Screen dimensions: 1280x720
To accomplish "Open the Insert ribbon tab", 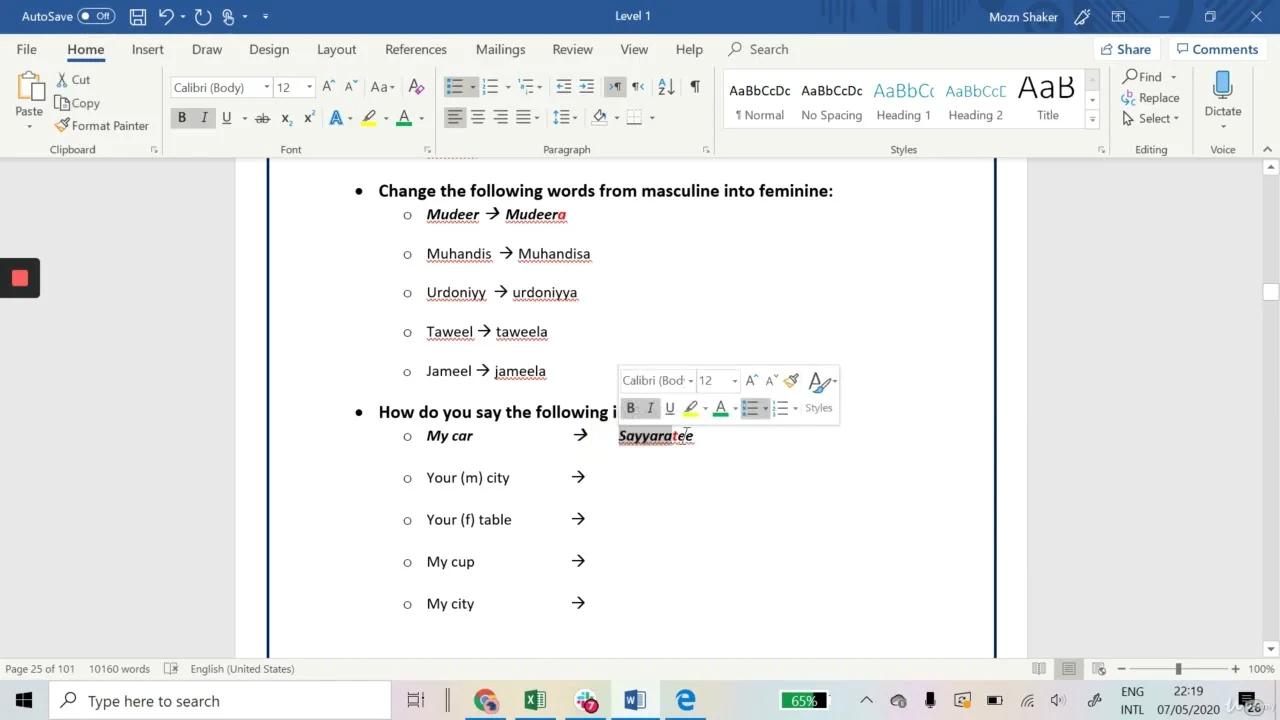I will (x=147, y=49).
